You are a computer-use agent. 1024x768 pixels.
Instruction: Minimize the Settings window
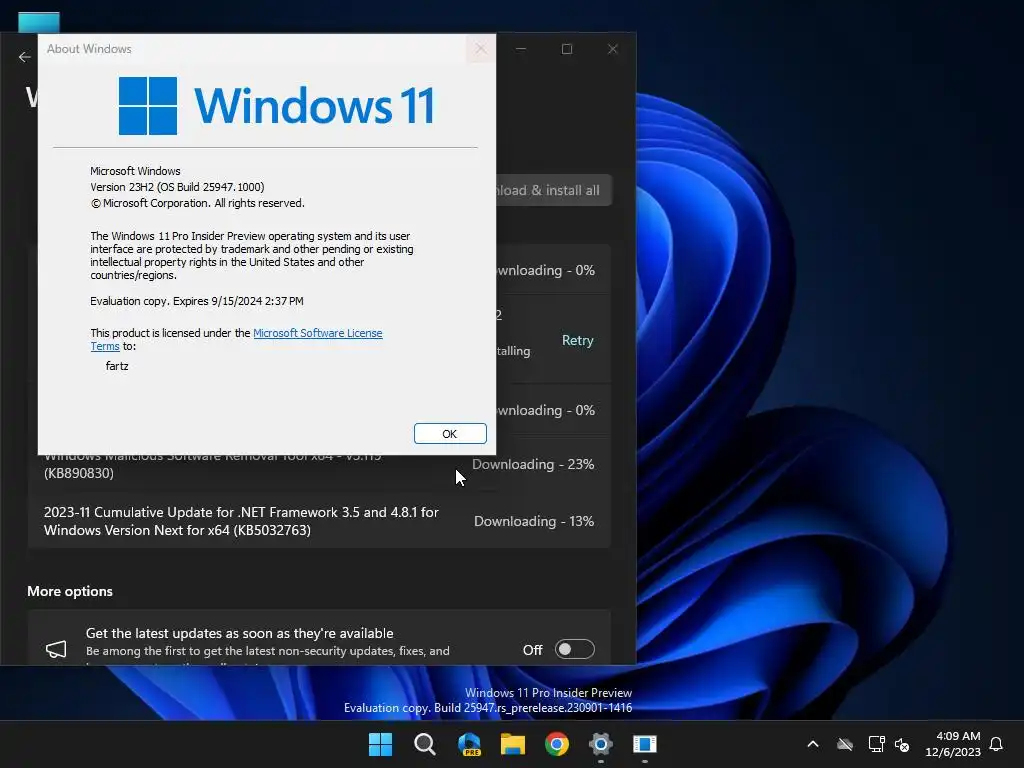point(520,49)
